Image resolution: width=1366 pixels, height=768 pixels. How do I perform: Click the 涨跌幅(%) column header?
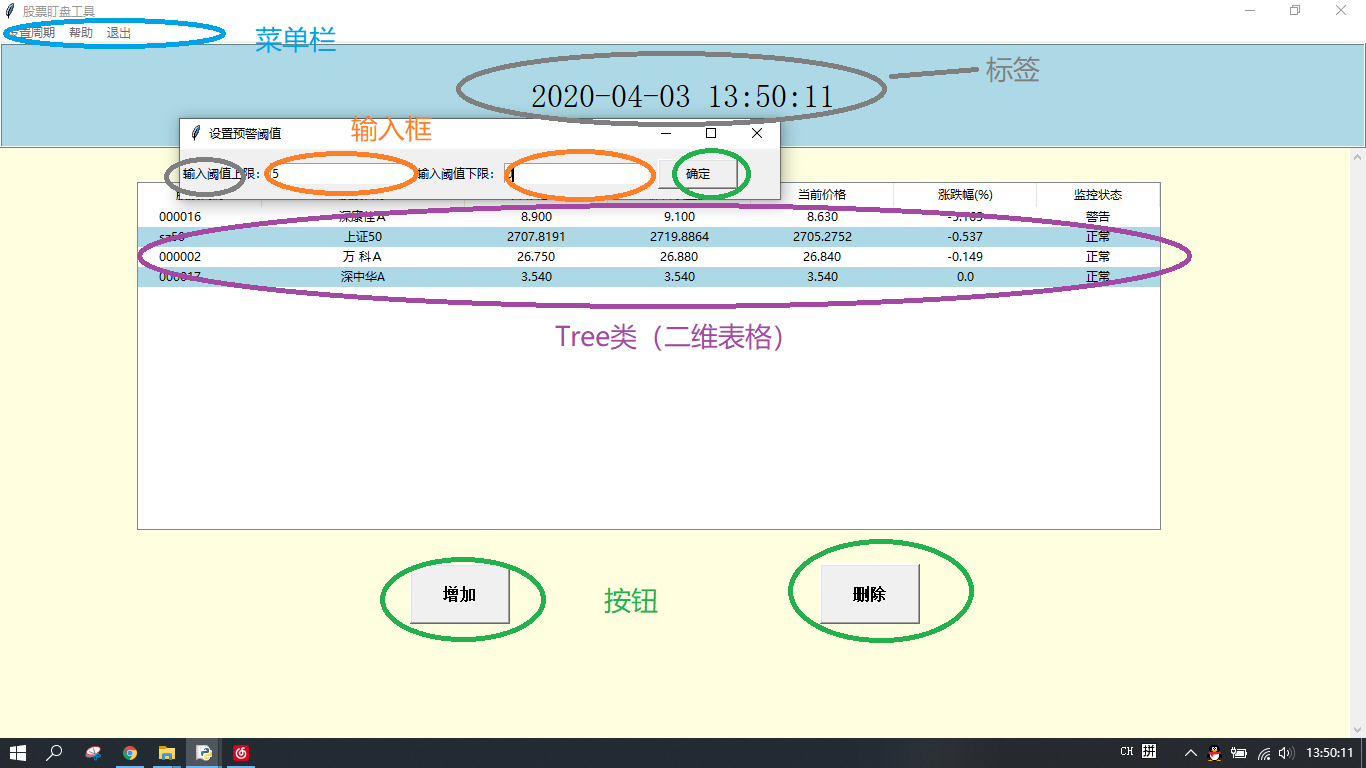pos(965,195)
